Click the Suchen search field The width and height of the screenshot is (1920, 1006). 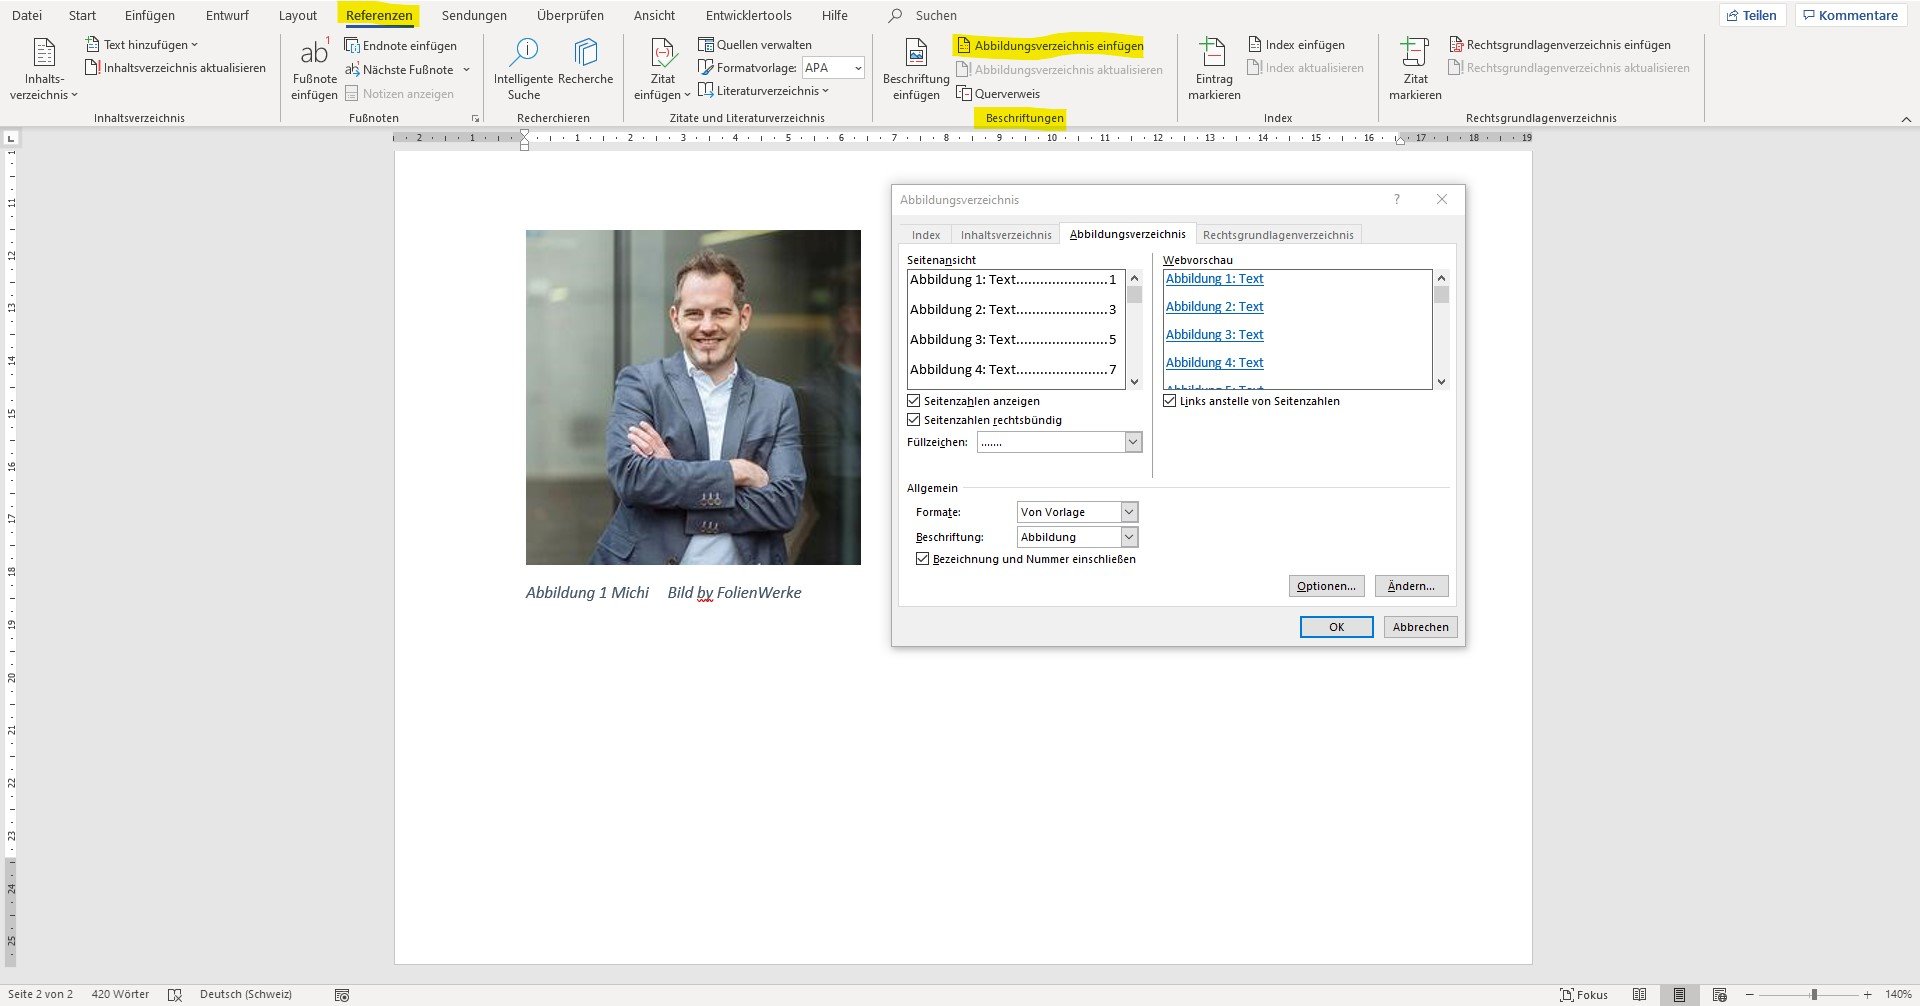[x=936, y=15]
